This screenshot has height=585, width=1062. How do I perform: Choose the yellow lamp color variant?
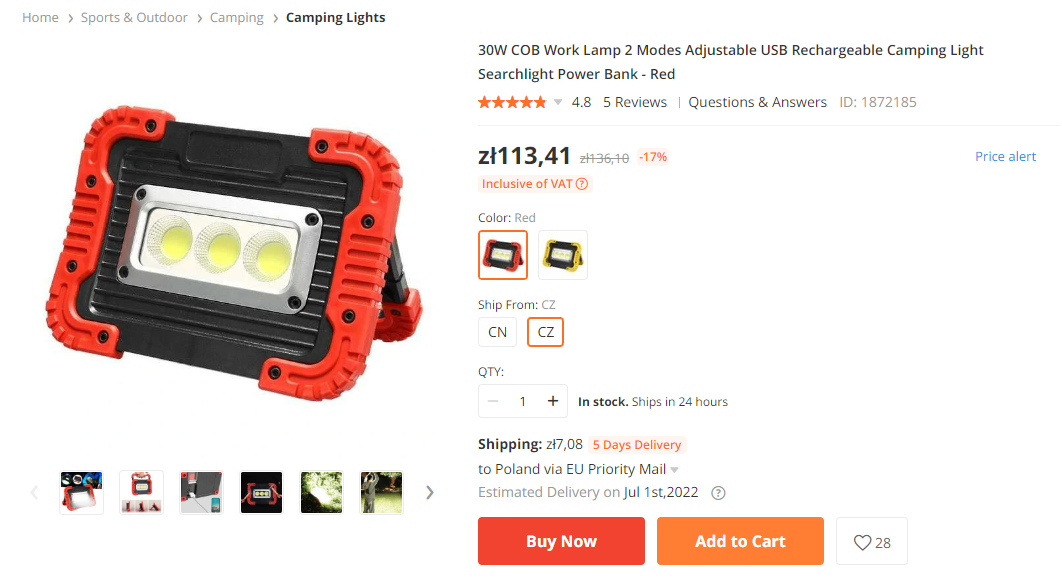point(563,255)
